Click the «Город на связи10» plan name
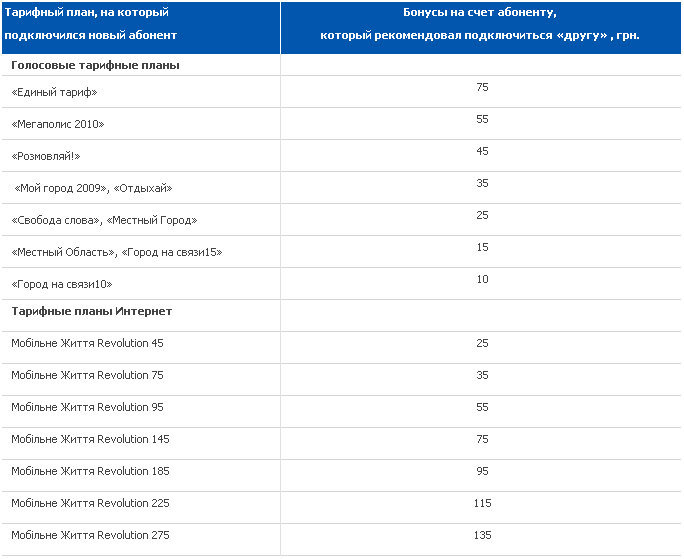Image resolution: width=684 pixels, height=559 pixels. (62, 284)
